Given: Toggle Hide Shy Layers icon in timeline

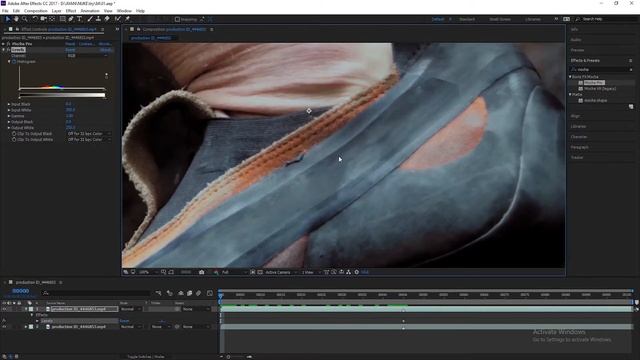Looking at the screenshot, I should [181, 293].
